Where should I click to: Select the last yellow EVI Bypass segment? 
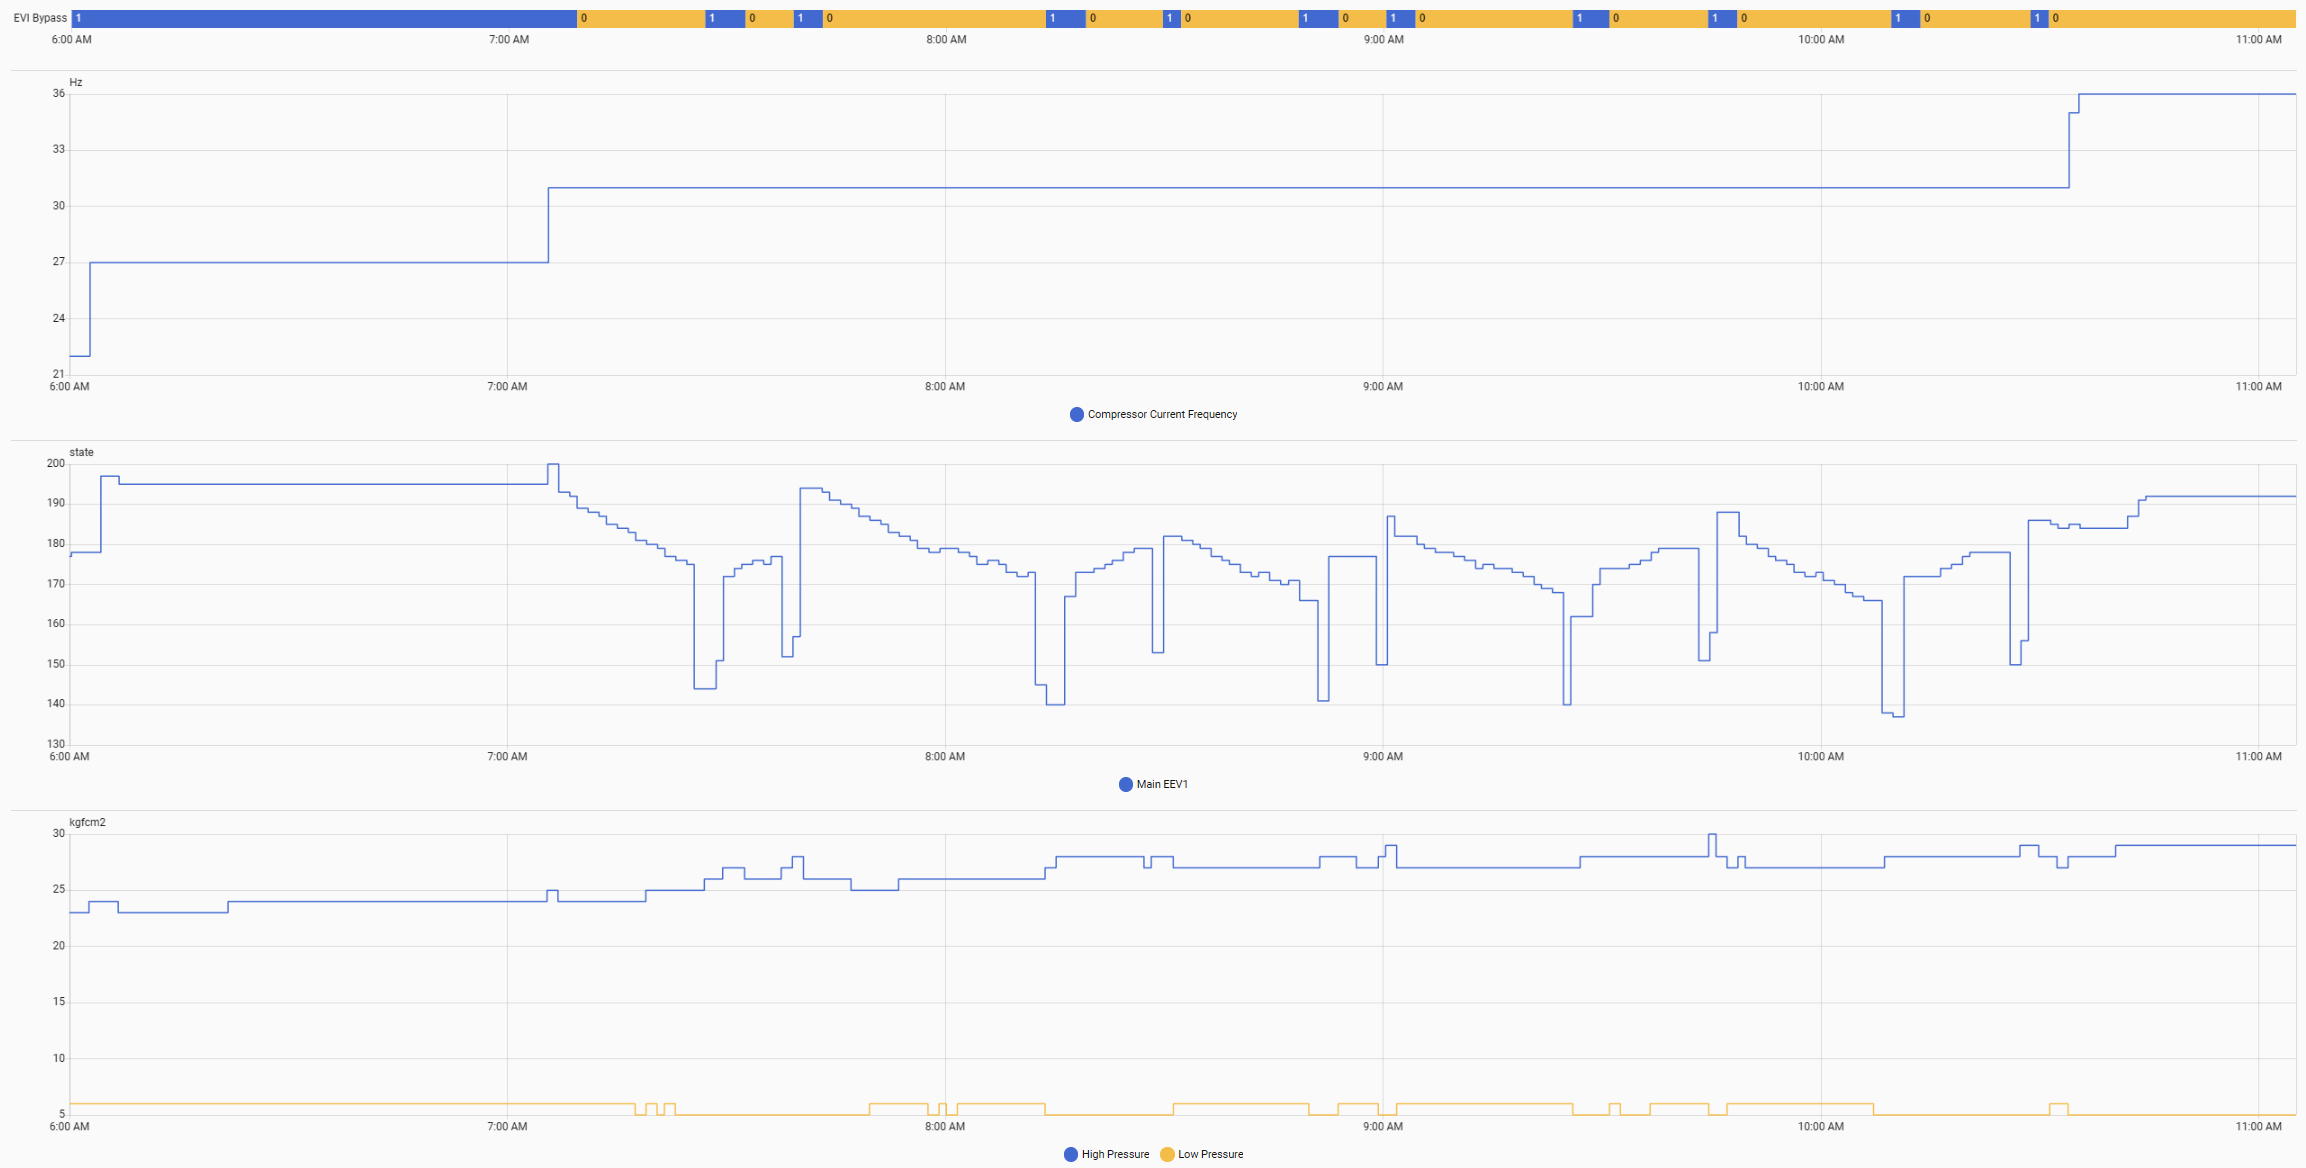(x=2170, y=18)
